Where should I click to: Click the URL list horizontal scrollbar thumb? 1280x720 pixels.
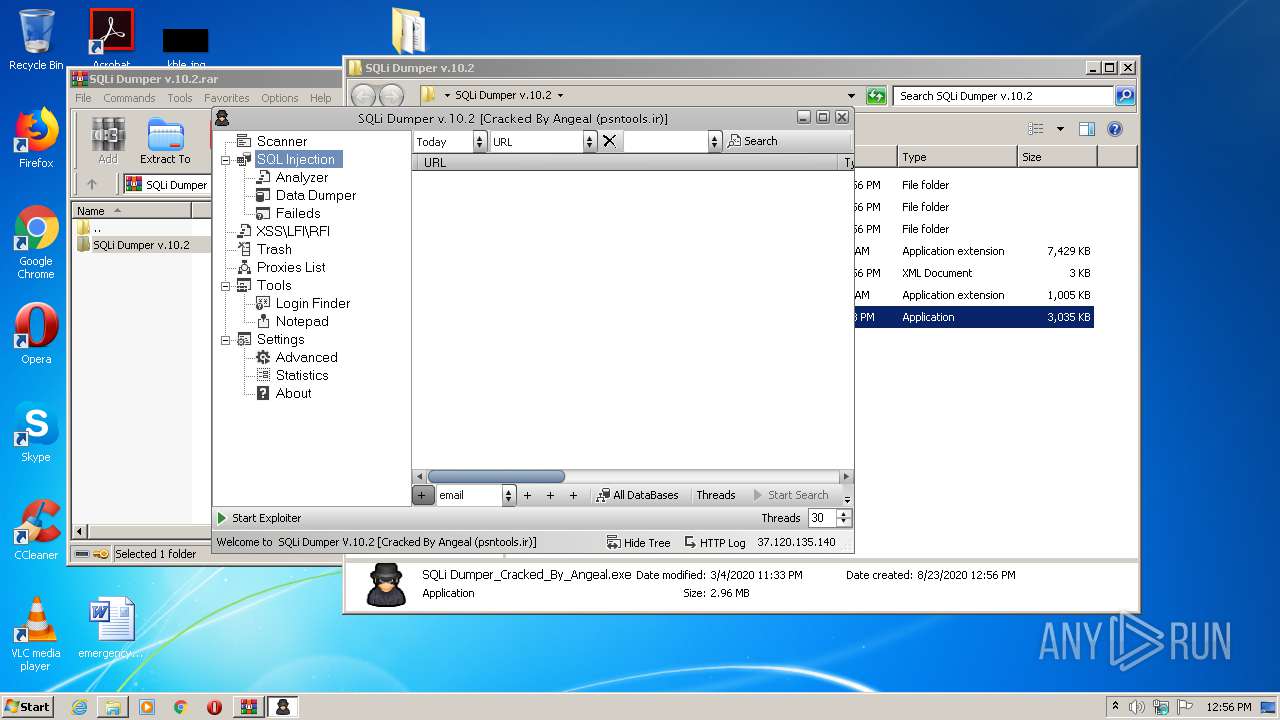496,477
